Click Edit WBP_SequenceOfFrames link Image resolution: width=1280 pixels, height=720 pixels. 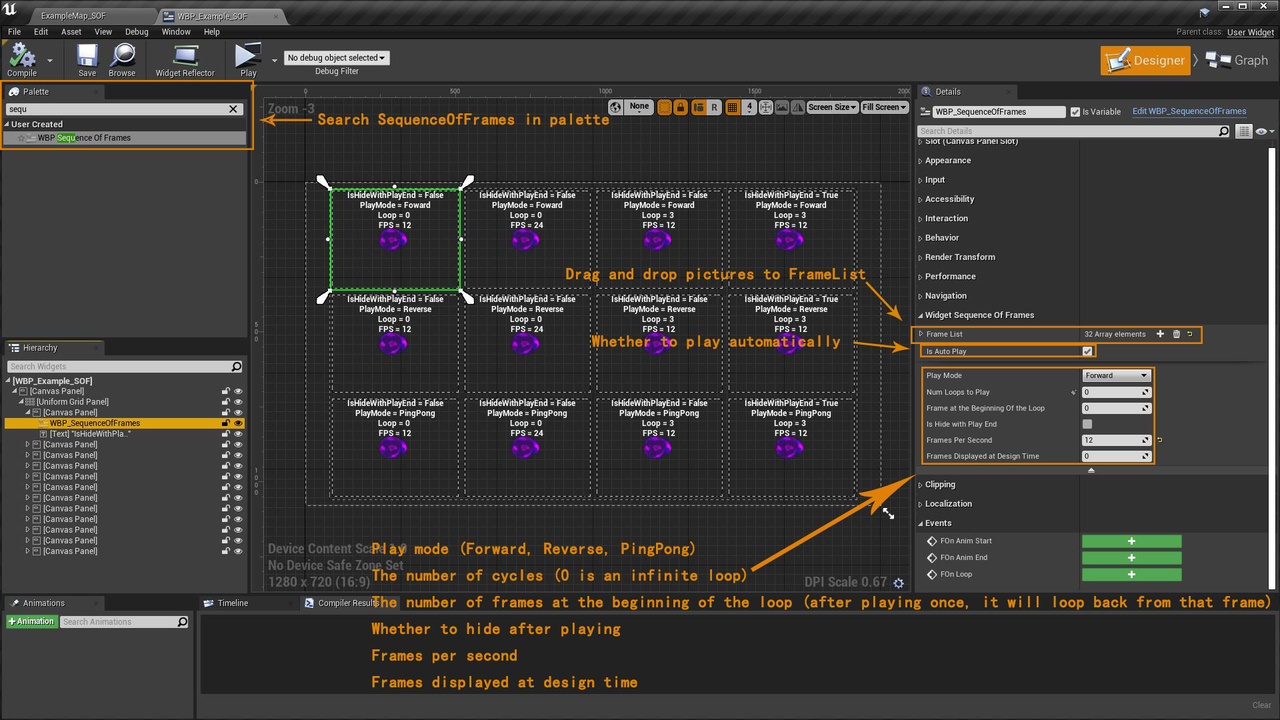click(x=1189, y=112)
